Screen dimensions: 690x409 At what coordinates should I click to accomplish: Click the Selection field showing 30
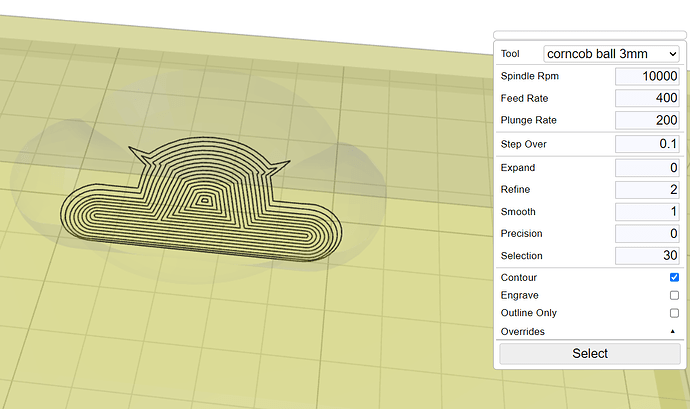[647, 256]
